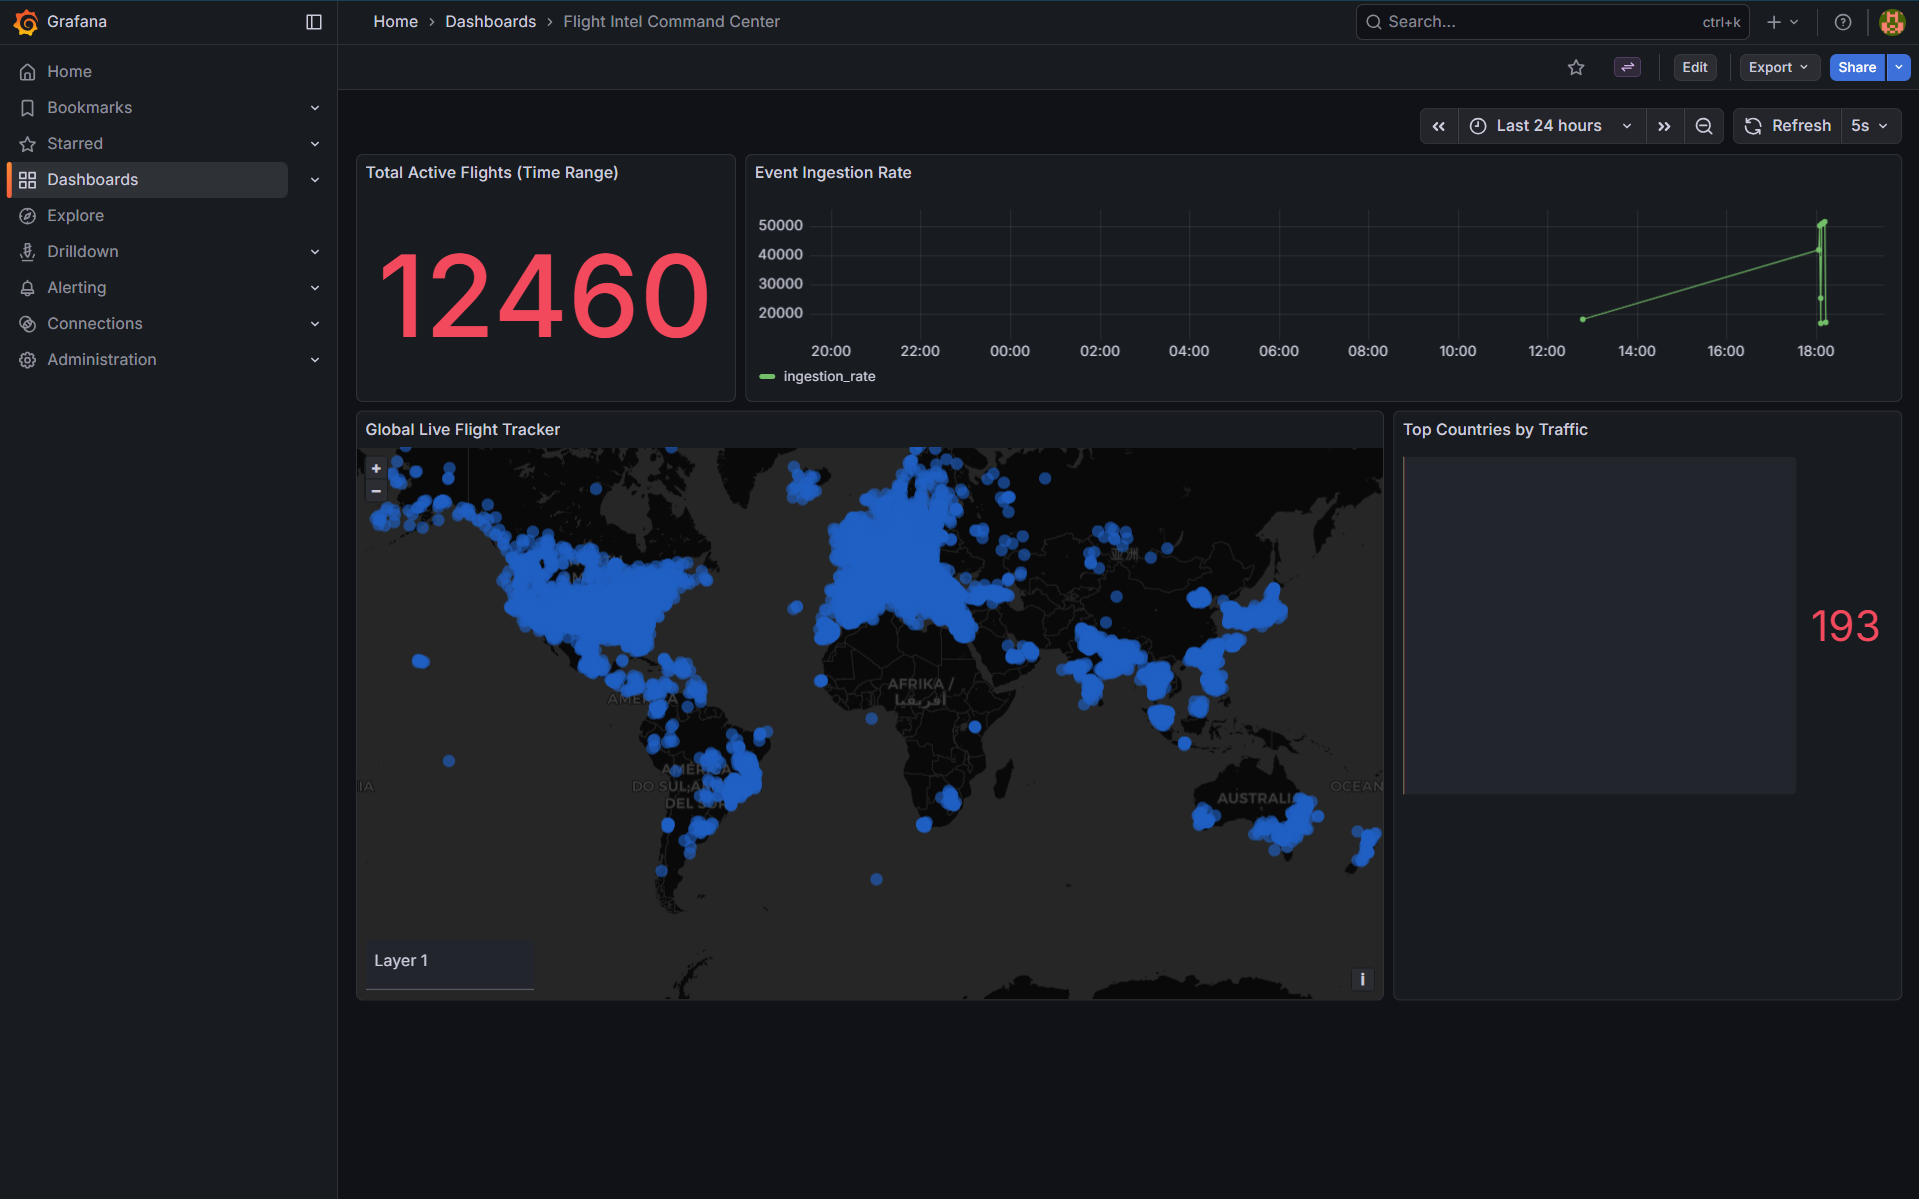The height and width of the screenshot is (1199, 1919).
Task: Mark dashboard as favorite with the star icon
Action: pyautogui.click(x=1576, y=67)
